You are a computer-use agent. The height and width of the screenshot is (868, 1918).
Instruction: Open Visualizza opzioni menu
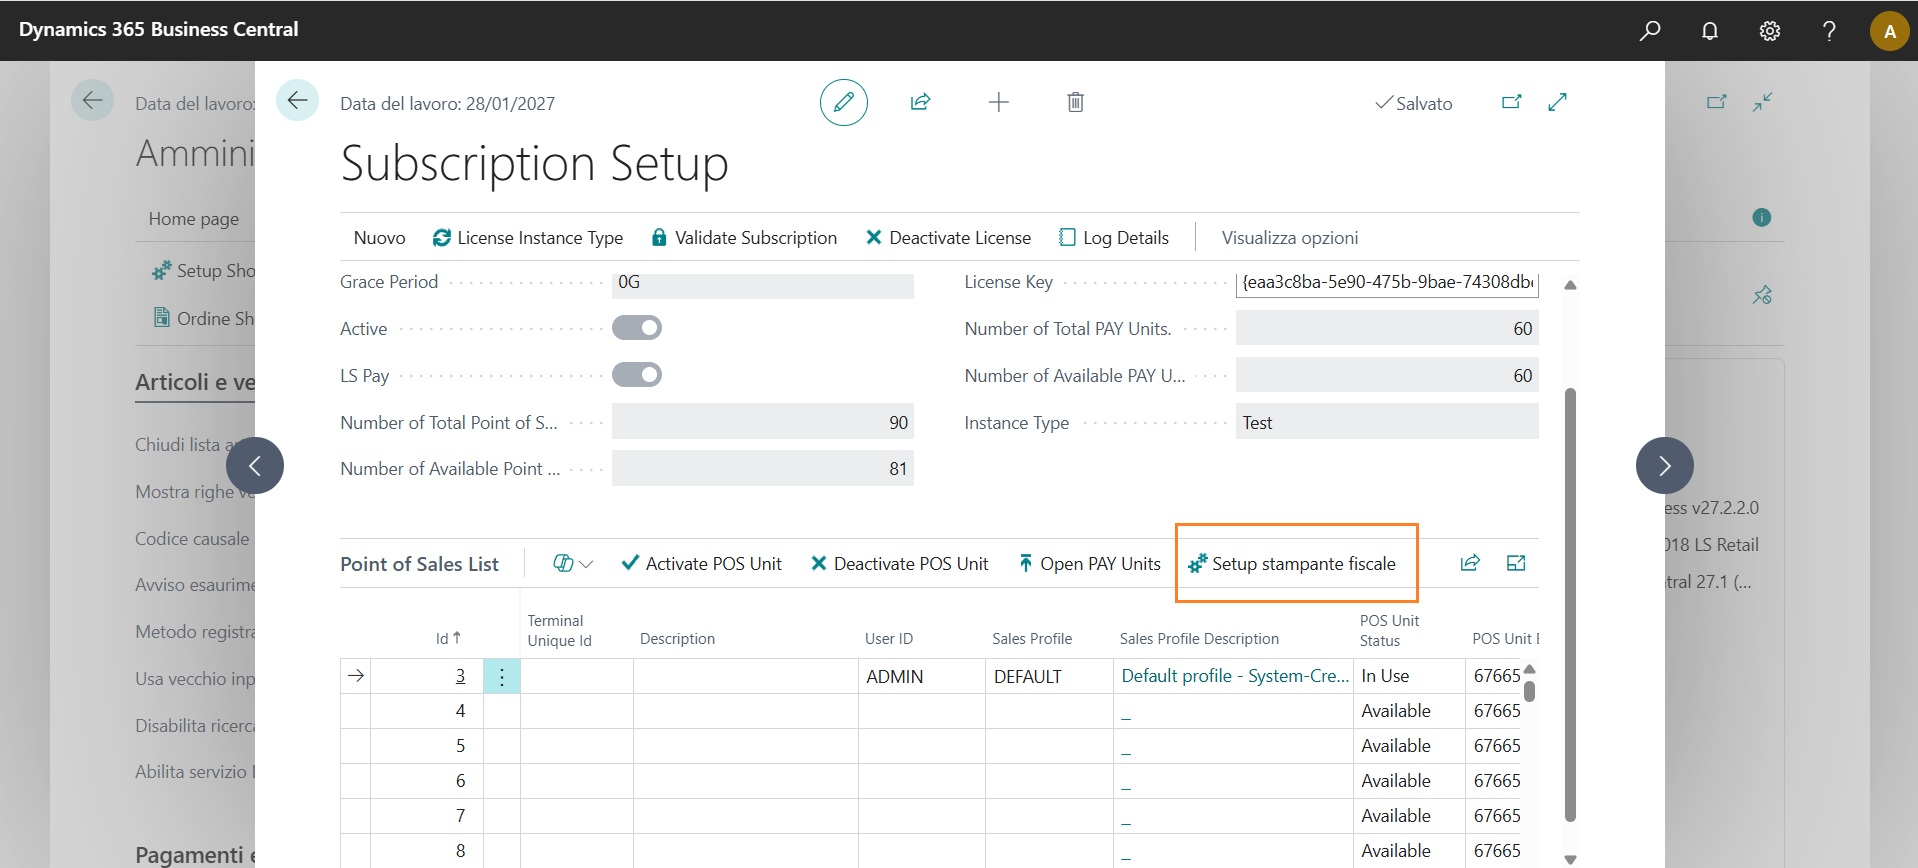1289,238
